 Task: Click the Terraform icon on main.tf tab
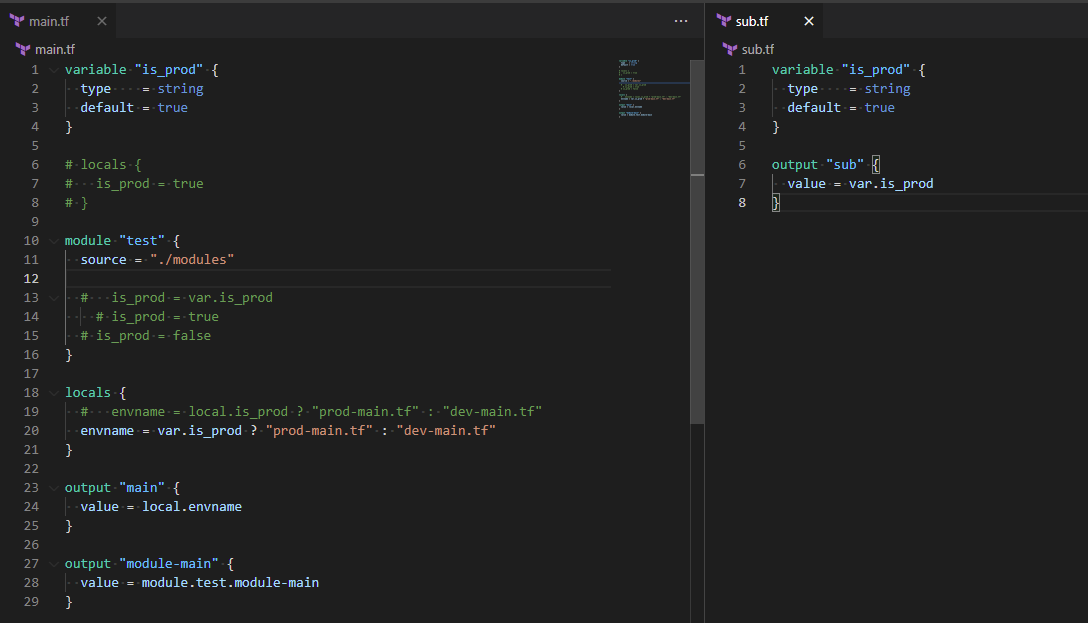17,21
